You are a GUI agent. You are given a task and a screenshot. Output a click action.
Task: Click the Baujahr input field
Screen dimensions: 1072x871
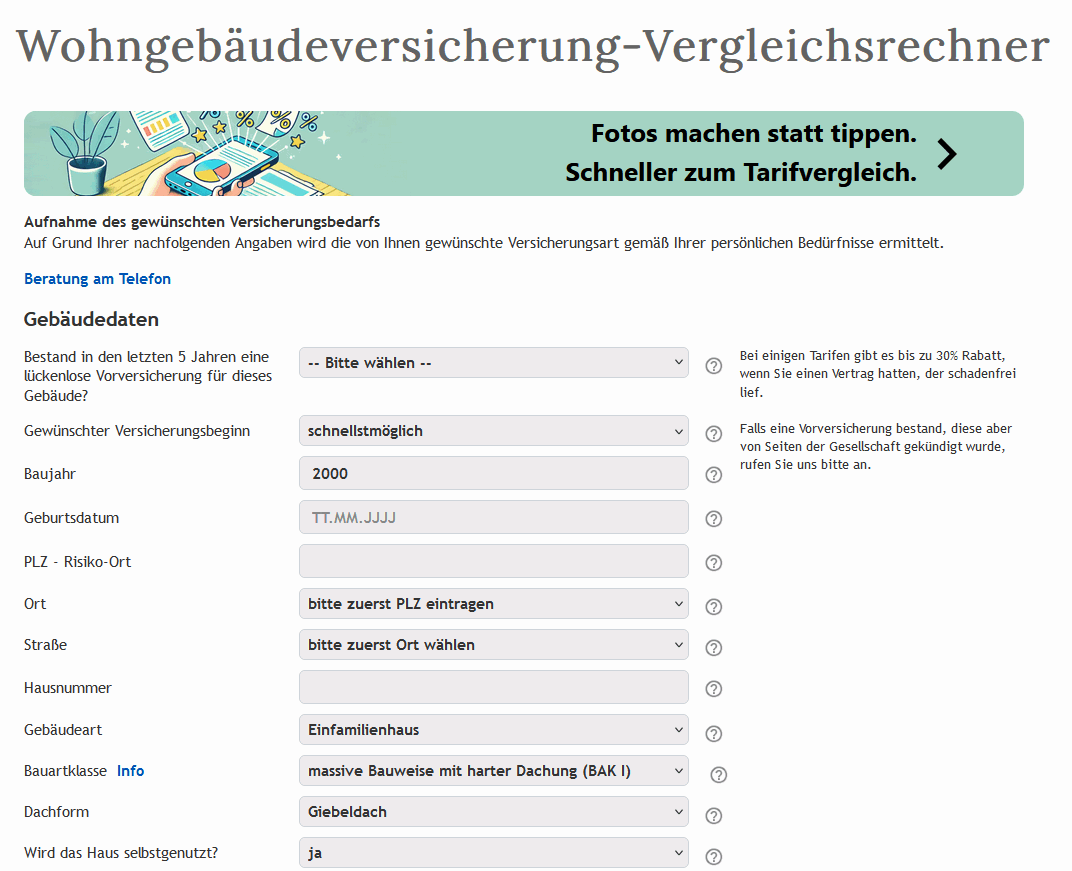(x=494, y=473)
